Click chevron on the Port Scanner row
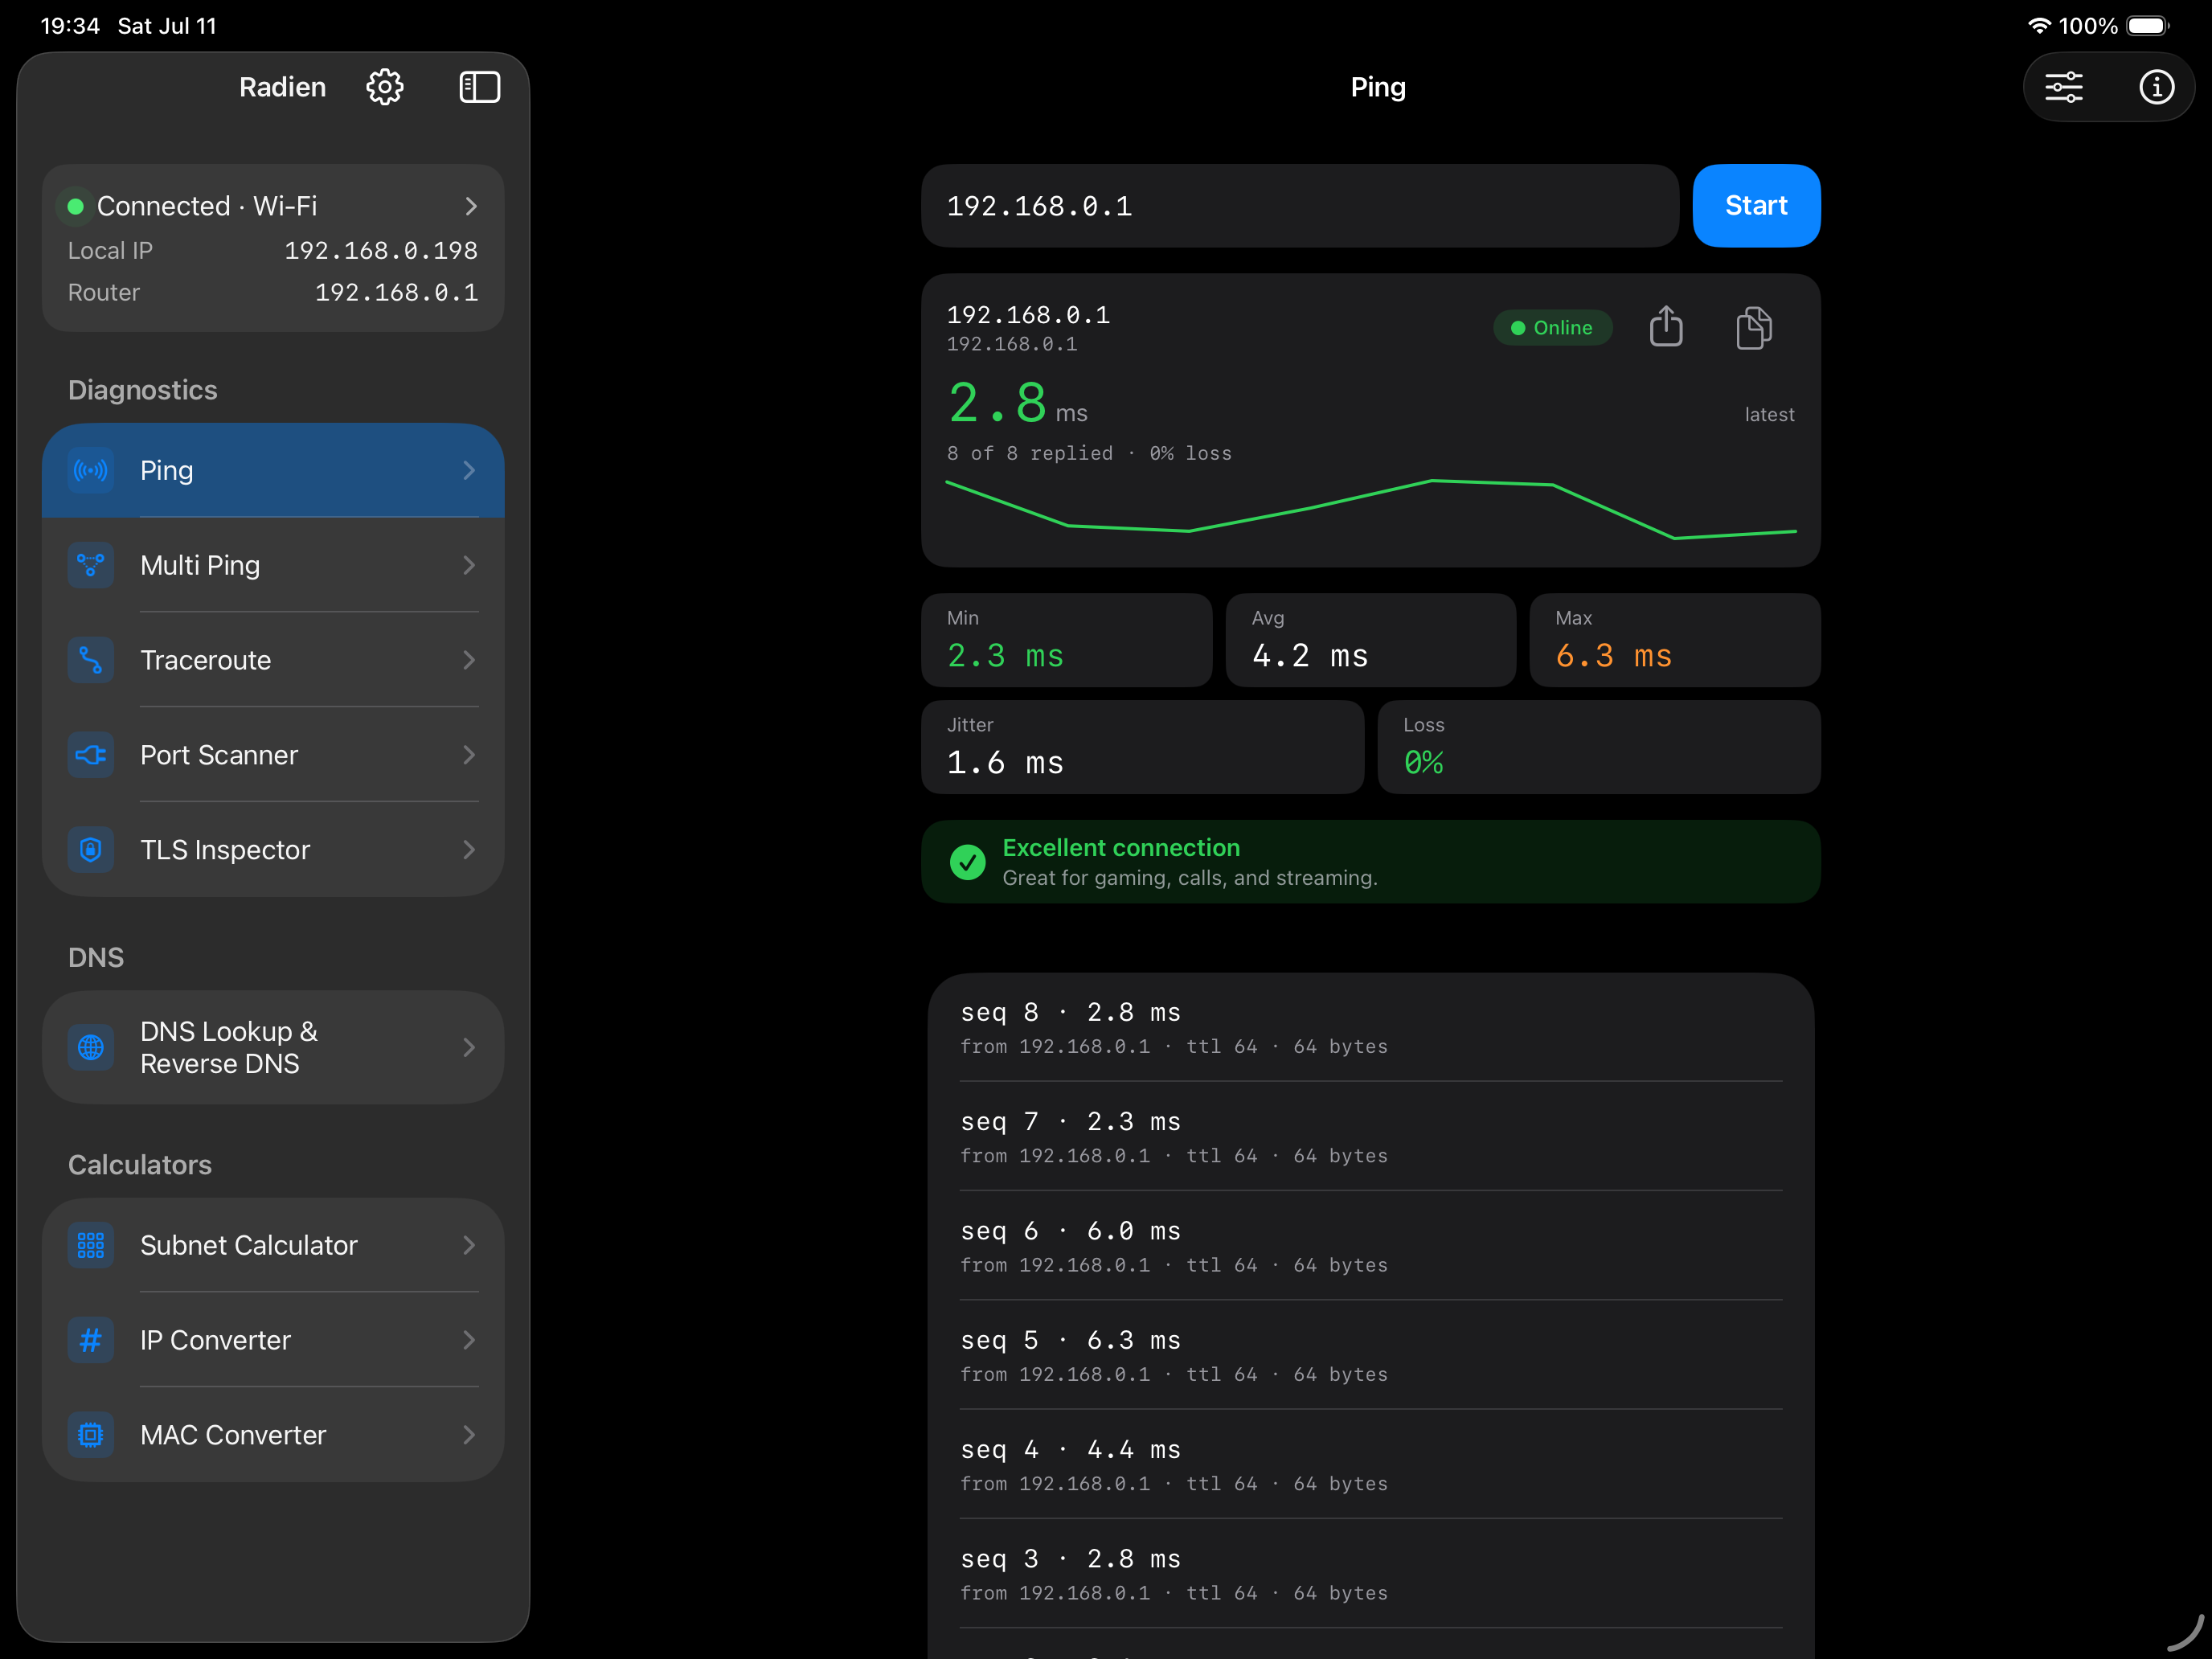Screen dimensions: 2212x1659 (x=469, y=755)
